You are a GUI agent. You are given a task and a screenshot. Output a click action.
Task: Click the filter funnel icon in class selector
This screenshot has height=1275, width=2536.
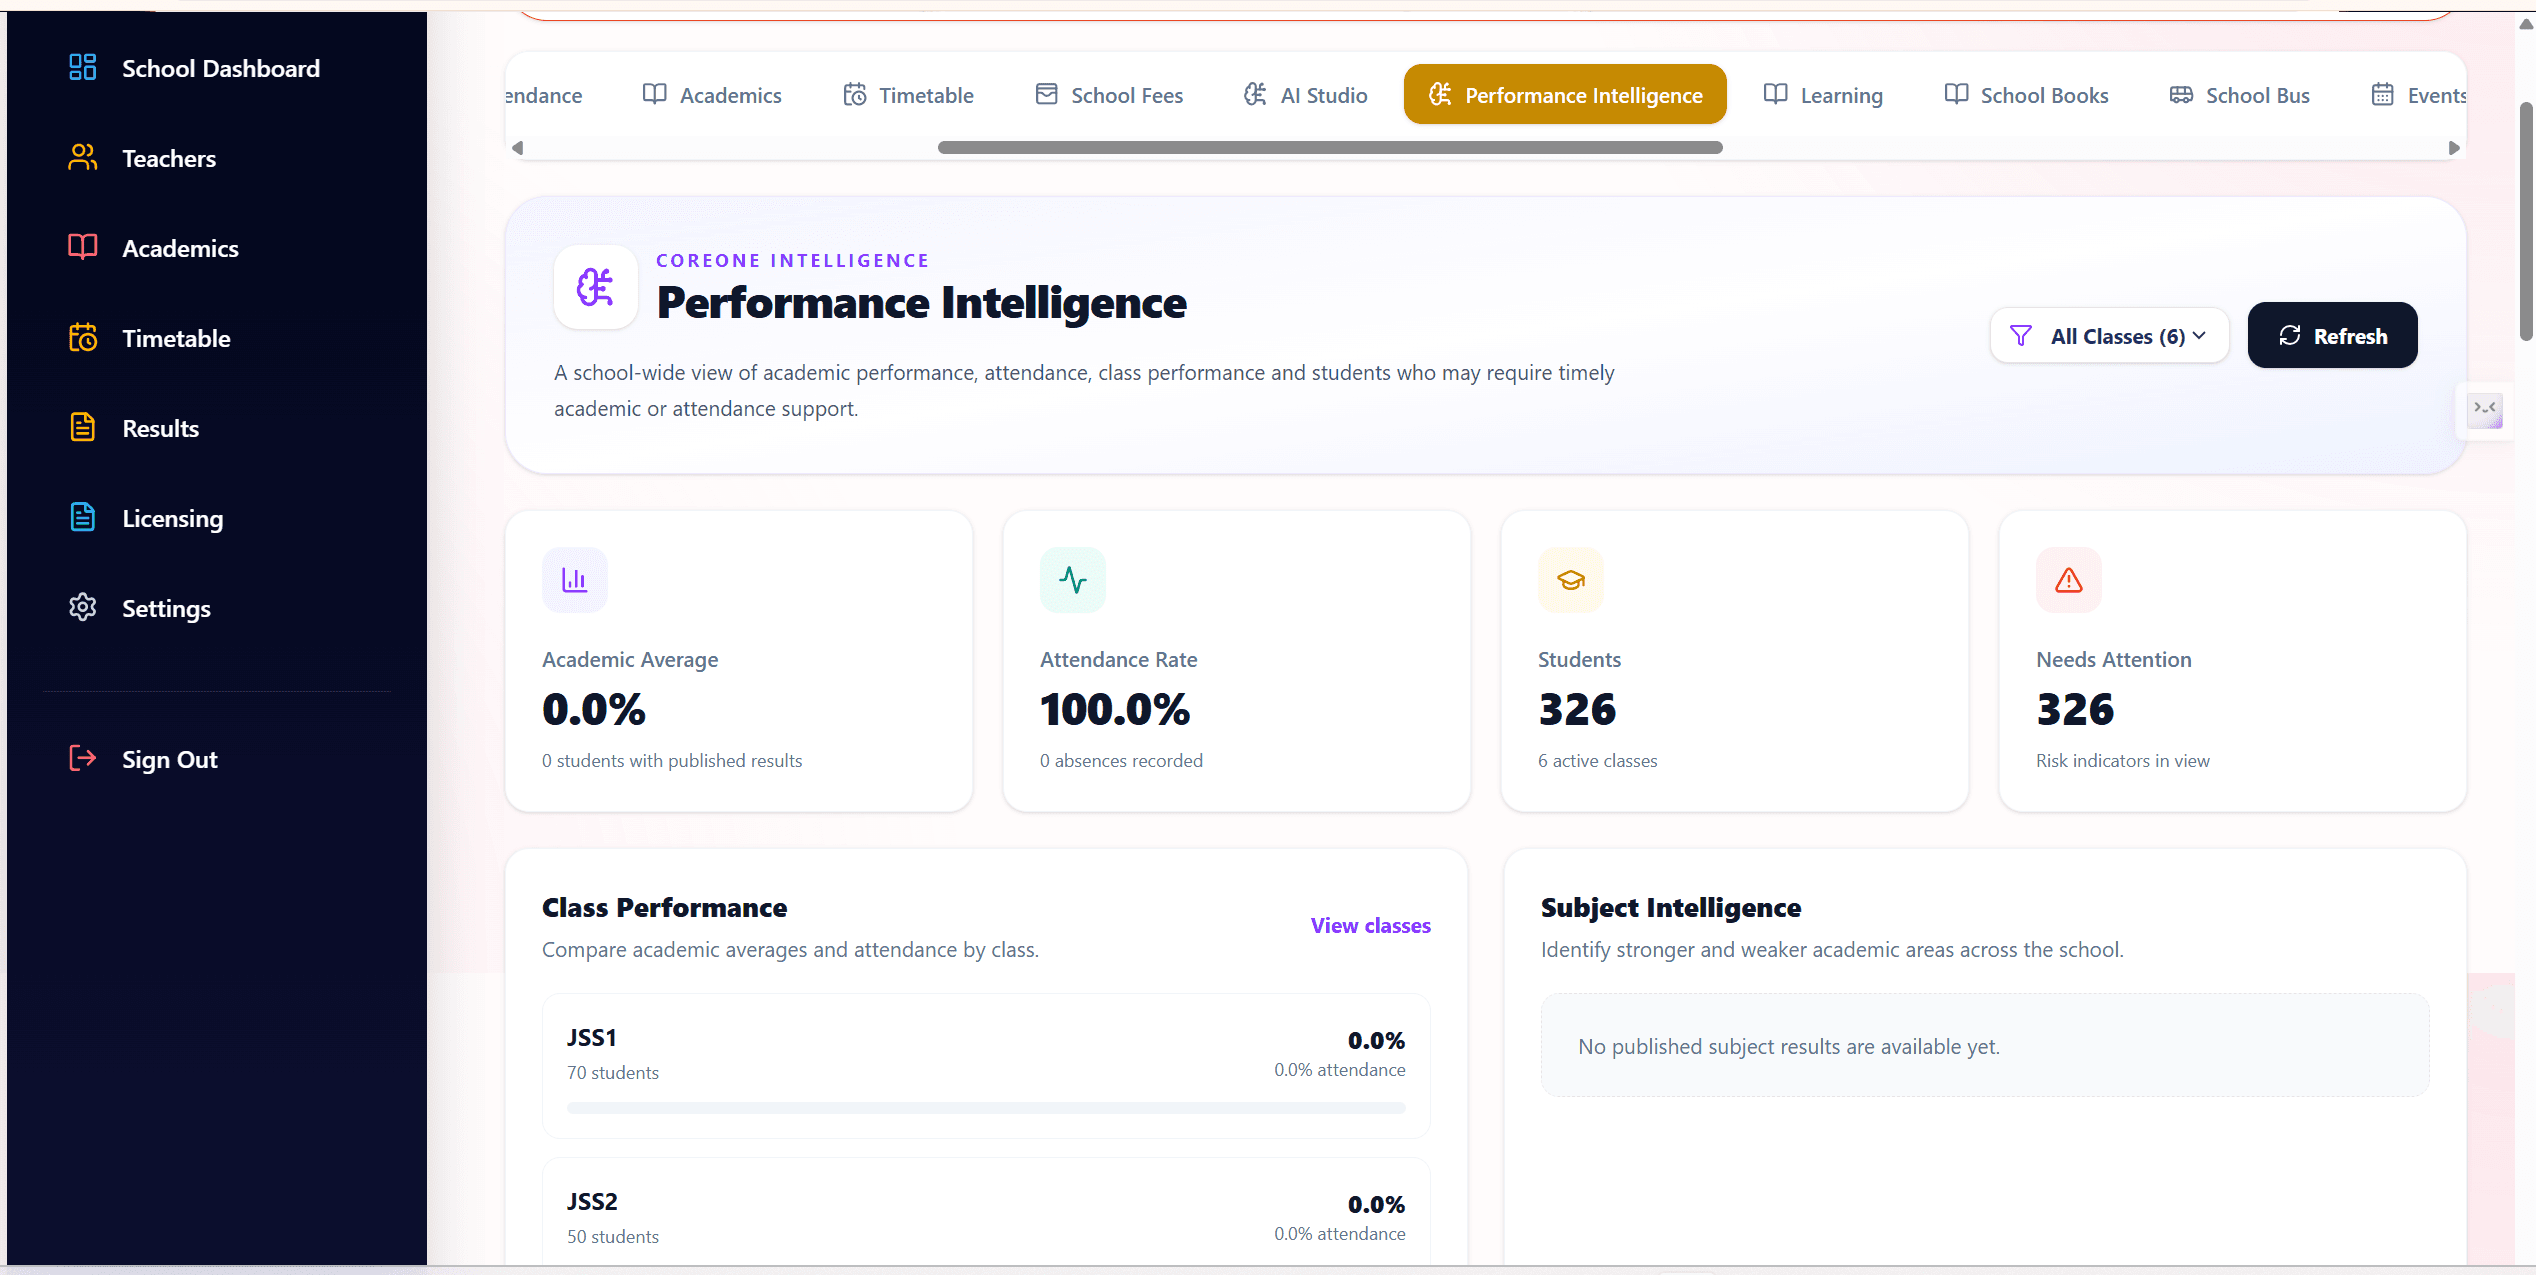point(2020,336)
